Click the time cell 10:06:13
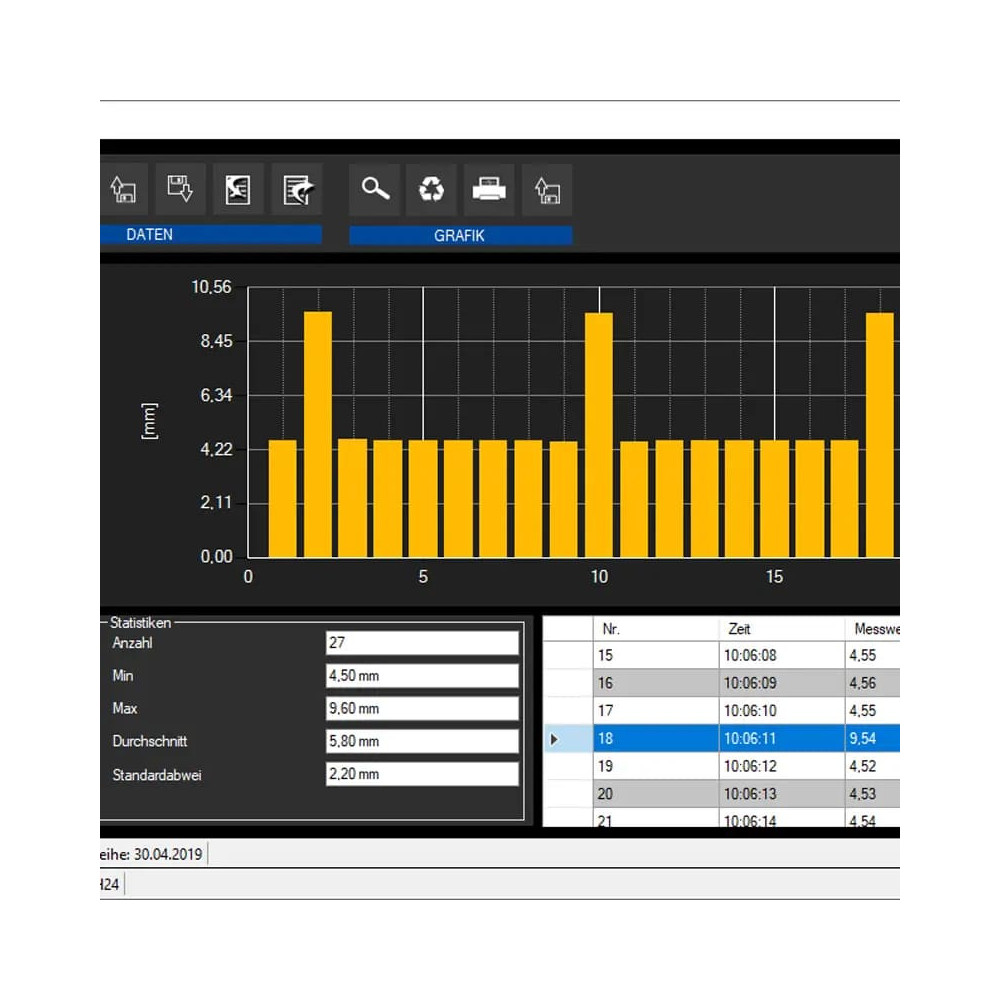This screenshot has width=1000, height=1000. pyautogui.click(x=782, y=794)
